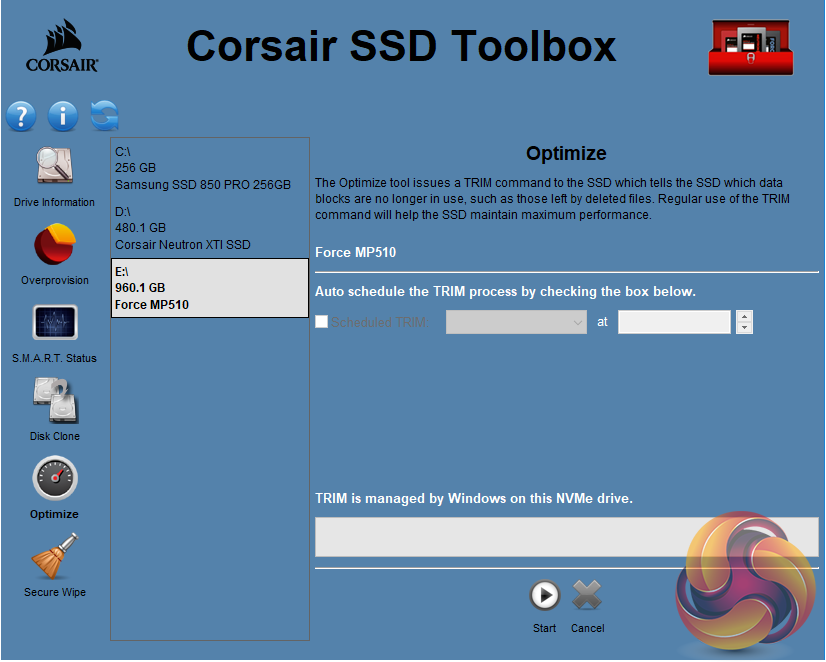826x662 pixels.
Task: Select the Optimize gauge icon
Action: click(x=54, y=480)
